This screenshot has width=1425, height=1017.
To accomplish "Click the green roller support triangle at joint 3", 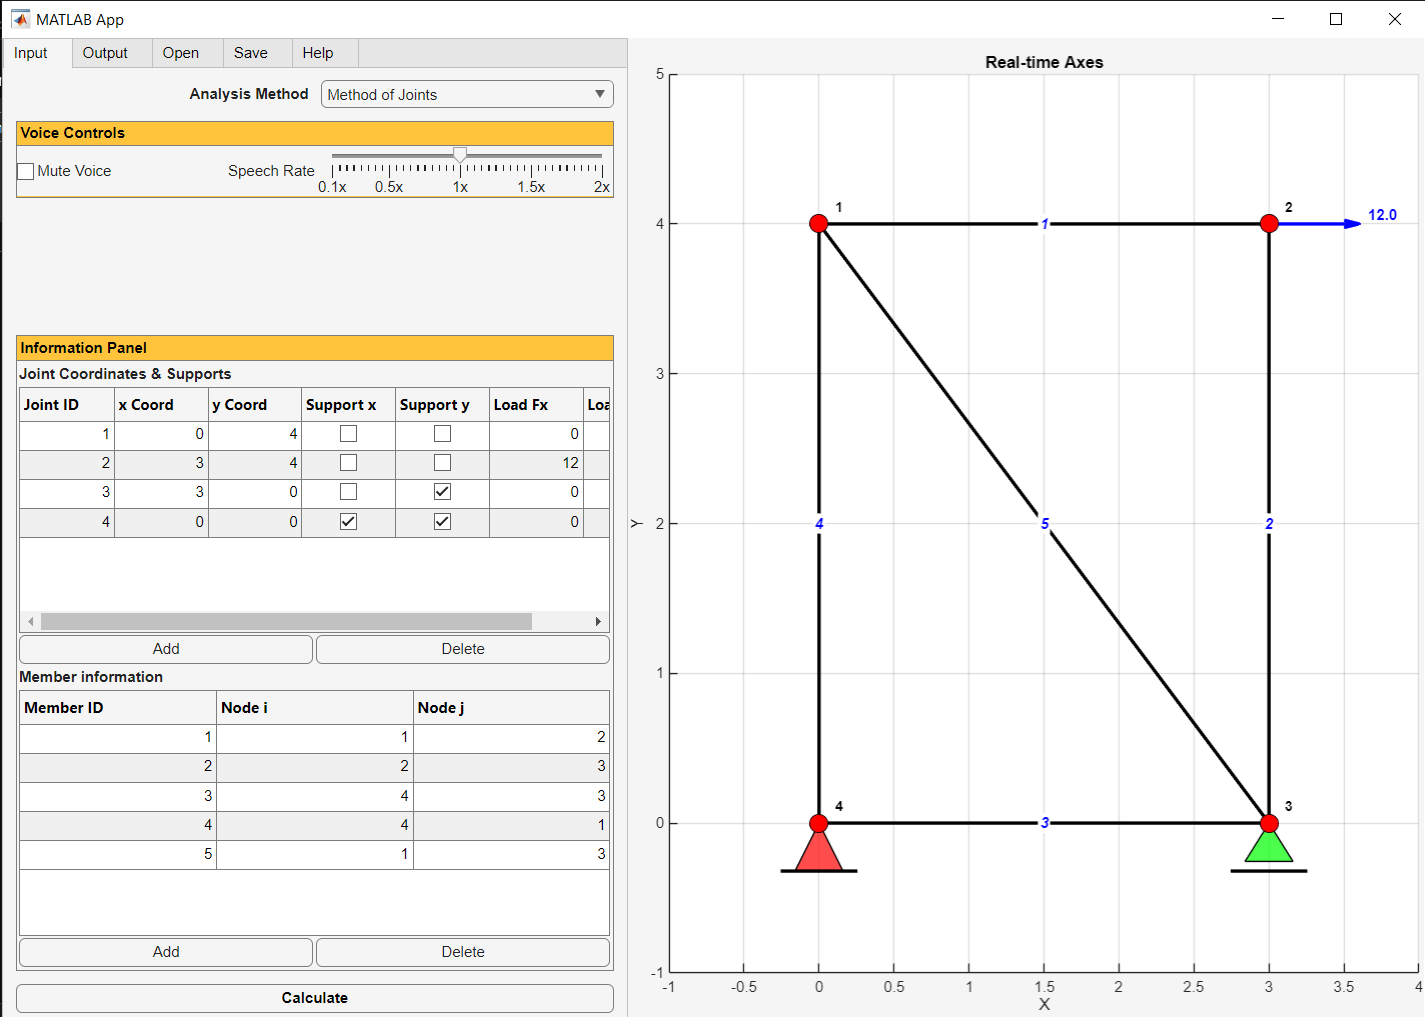I will point(1269,846).
